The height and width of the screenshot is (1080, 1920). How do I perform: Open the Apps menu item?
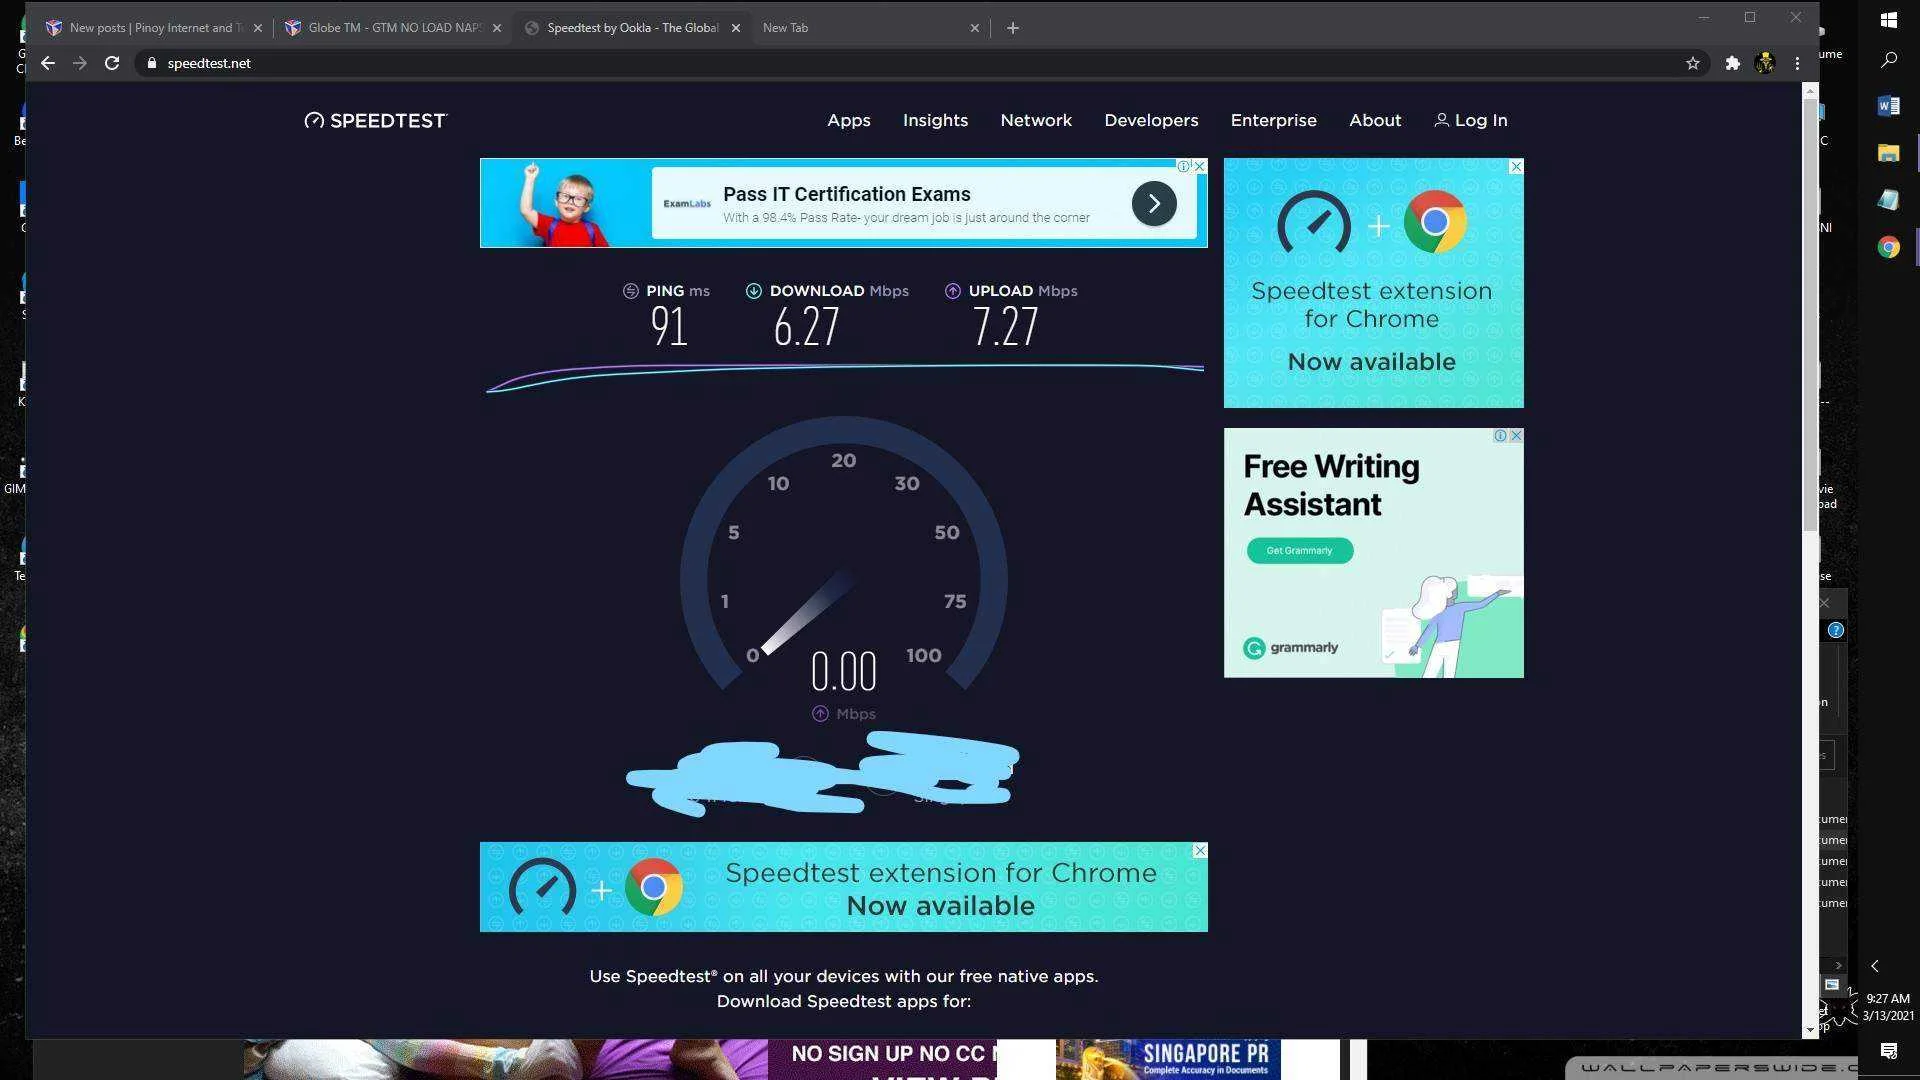point(849,120)
